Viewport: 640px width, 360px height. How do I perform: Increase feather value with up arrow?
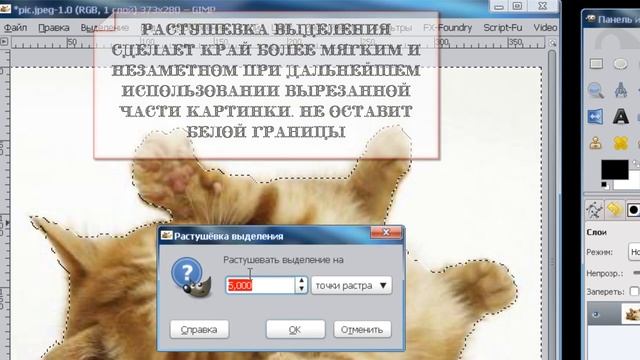pos(301,281)
